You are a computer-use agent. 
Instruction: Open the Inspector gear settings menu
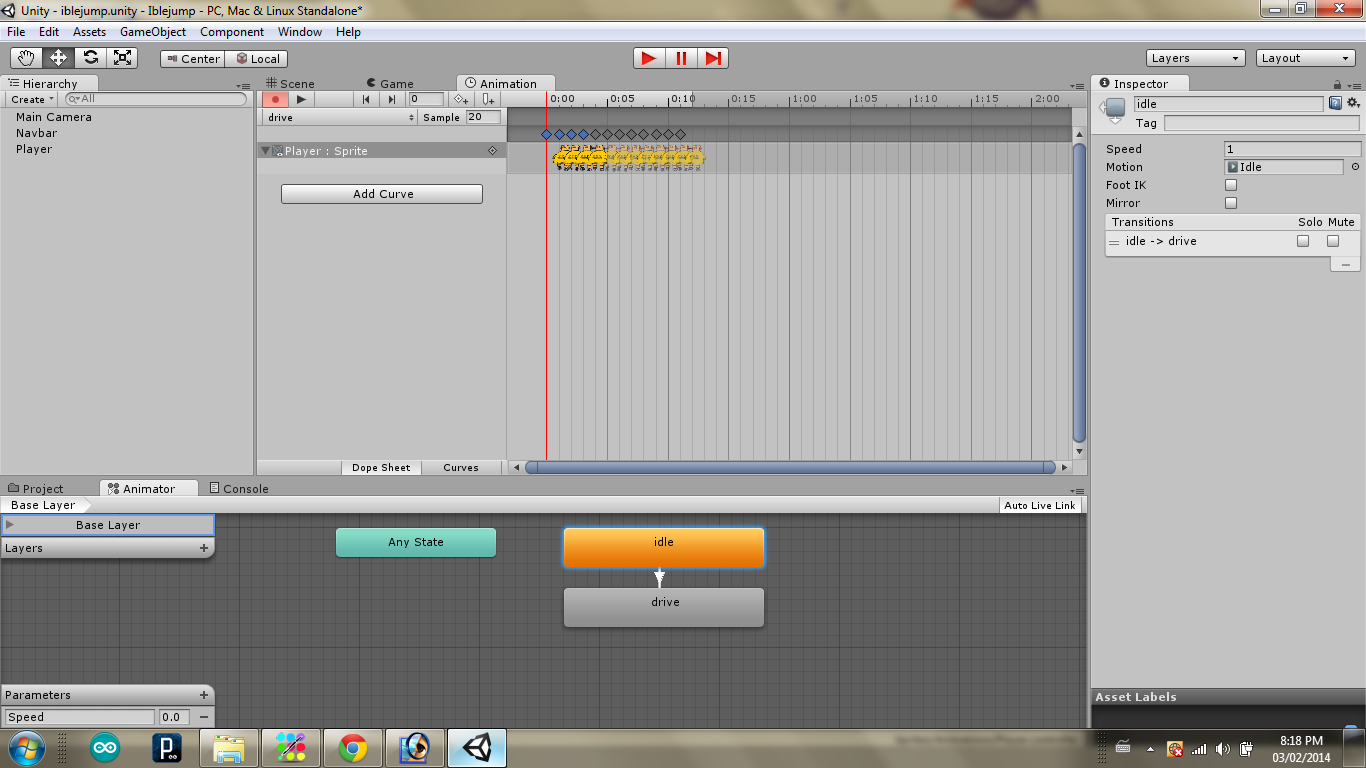[x=1353, y=103]
